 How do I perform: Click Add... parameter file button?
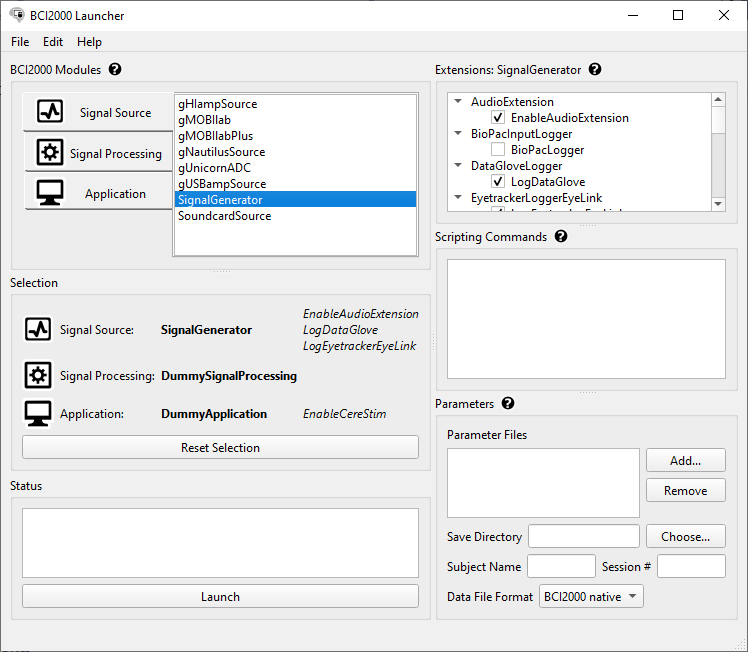pos(686,460)
